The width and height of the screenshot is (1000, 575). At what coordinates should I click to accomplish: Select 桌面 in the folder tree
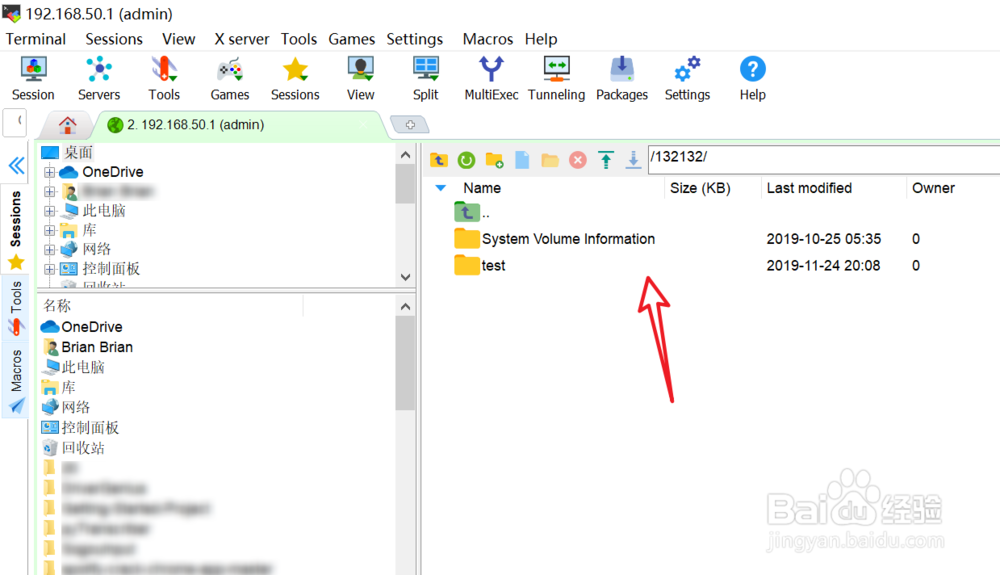tap(67, 152)
